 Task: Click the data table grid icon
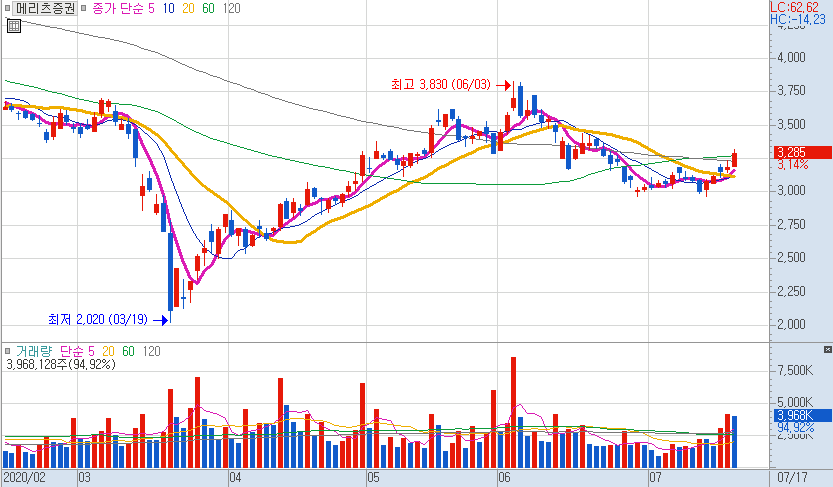[14, 25]
